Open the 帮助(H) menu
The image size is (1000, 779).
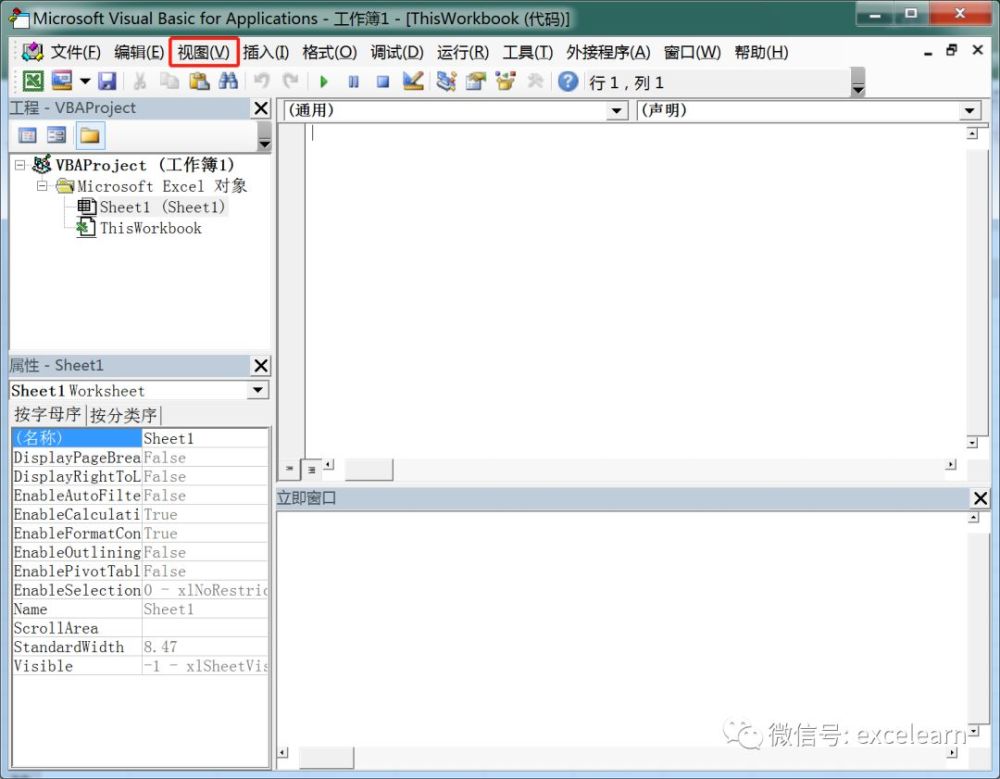pos(761,52)
